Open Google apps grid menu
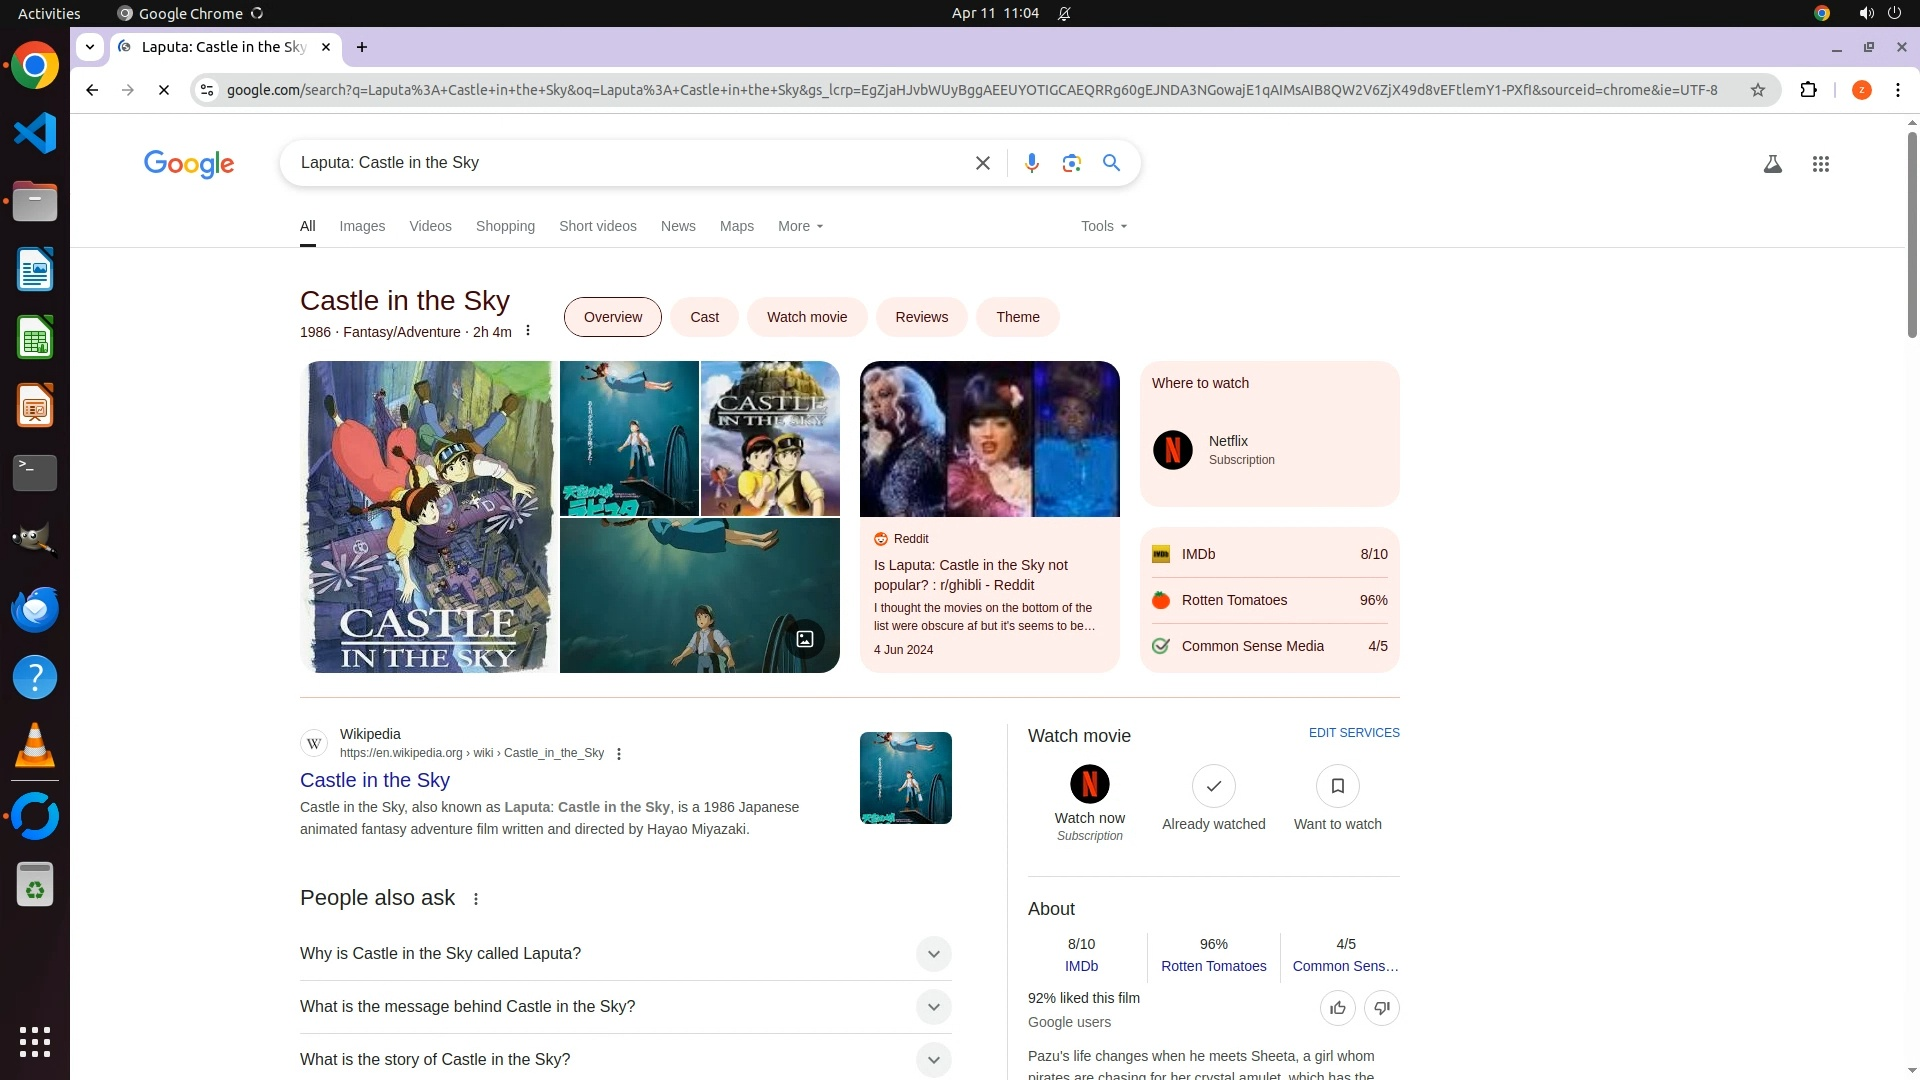 coord(1820,164)
